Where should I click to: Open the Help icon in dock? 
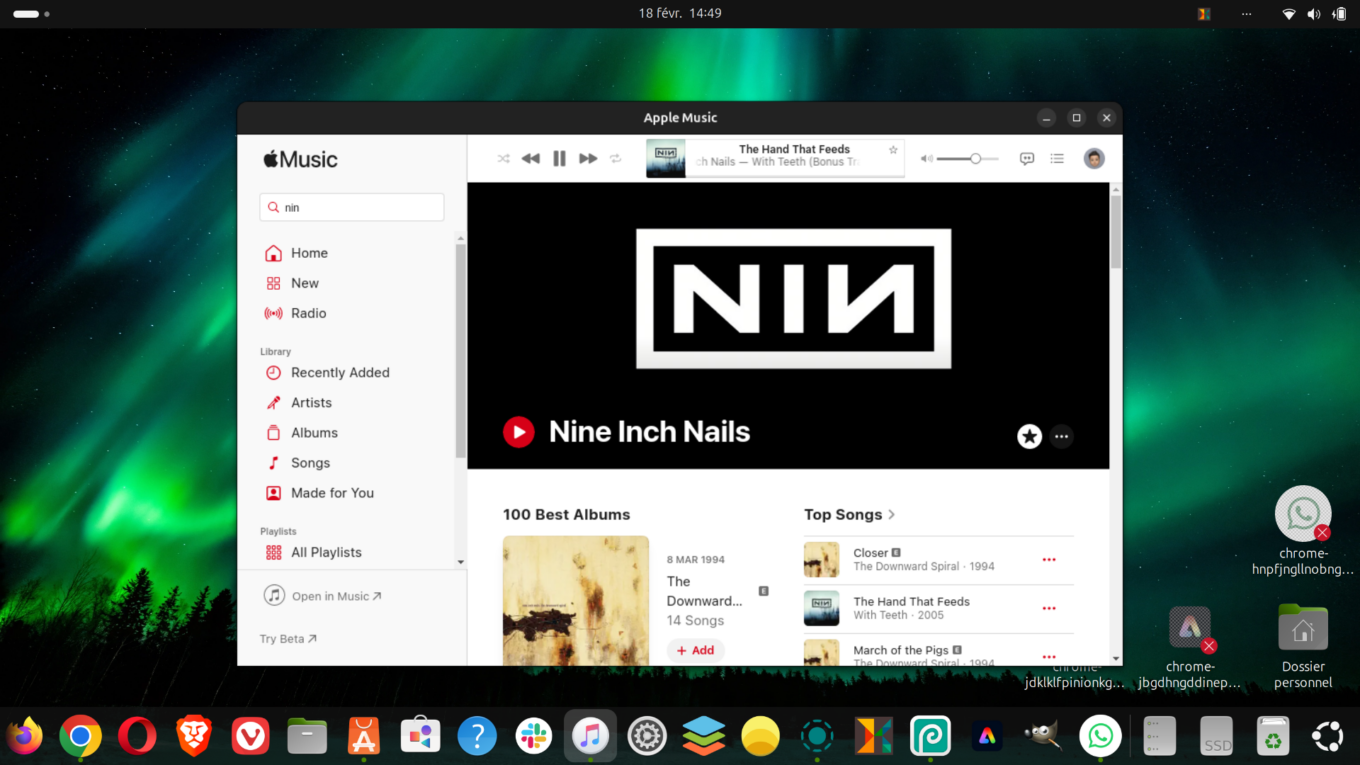coord(477,737)
